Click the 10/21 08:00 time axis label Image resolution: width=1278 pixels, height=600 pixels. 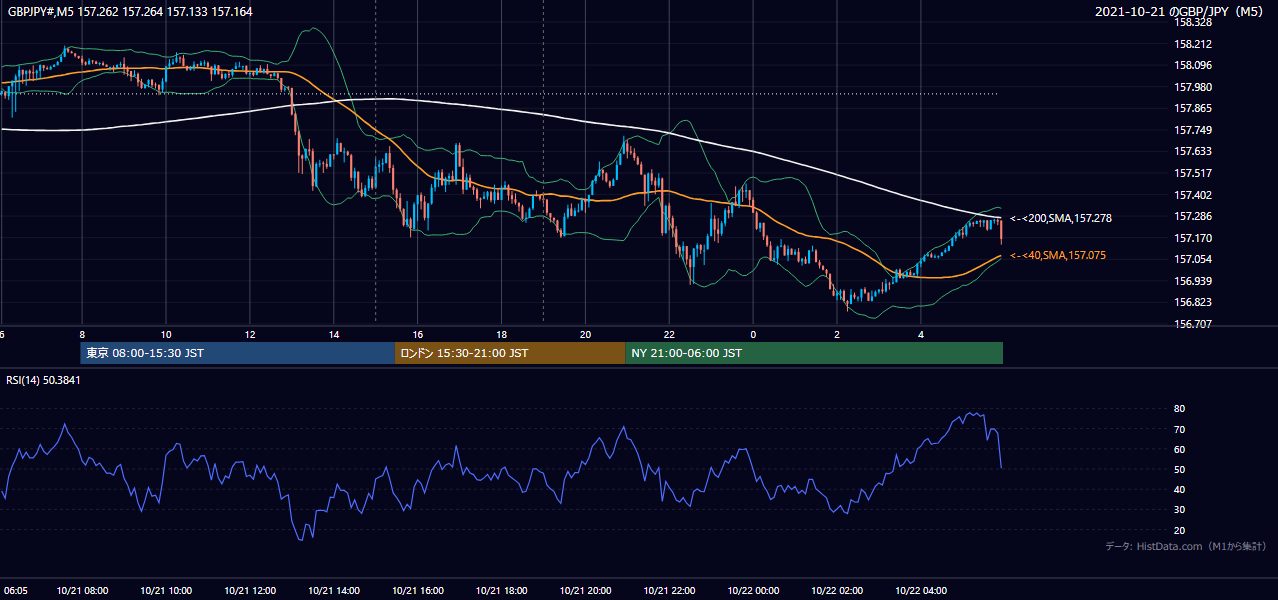click(82, 591)
